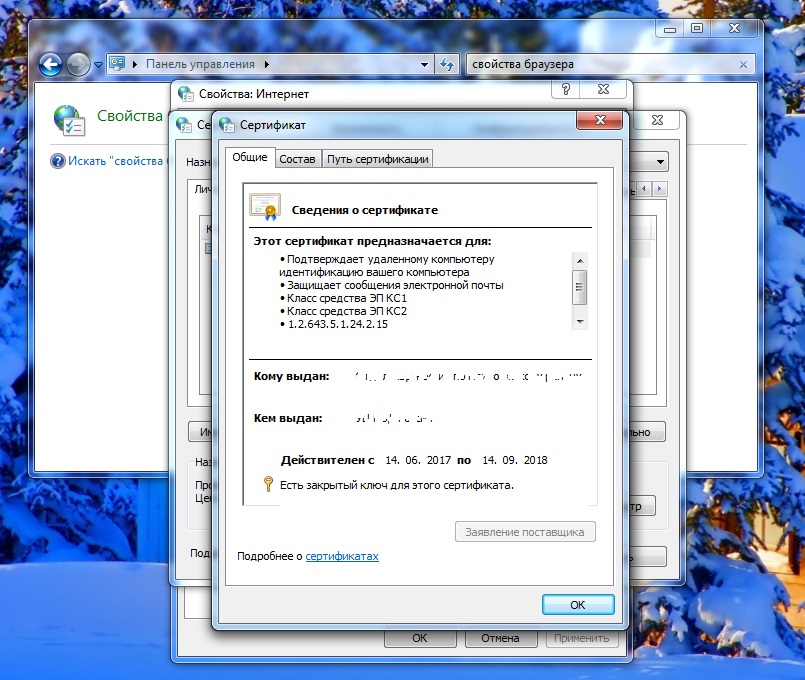Click the purposes list scrollbar down arrow

[x=579, y=321]
